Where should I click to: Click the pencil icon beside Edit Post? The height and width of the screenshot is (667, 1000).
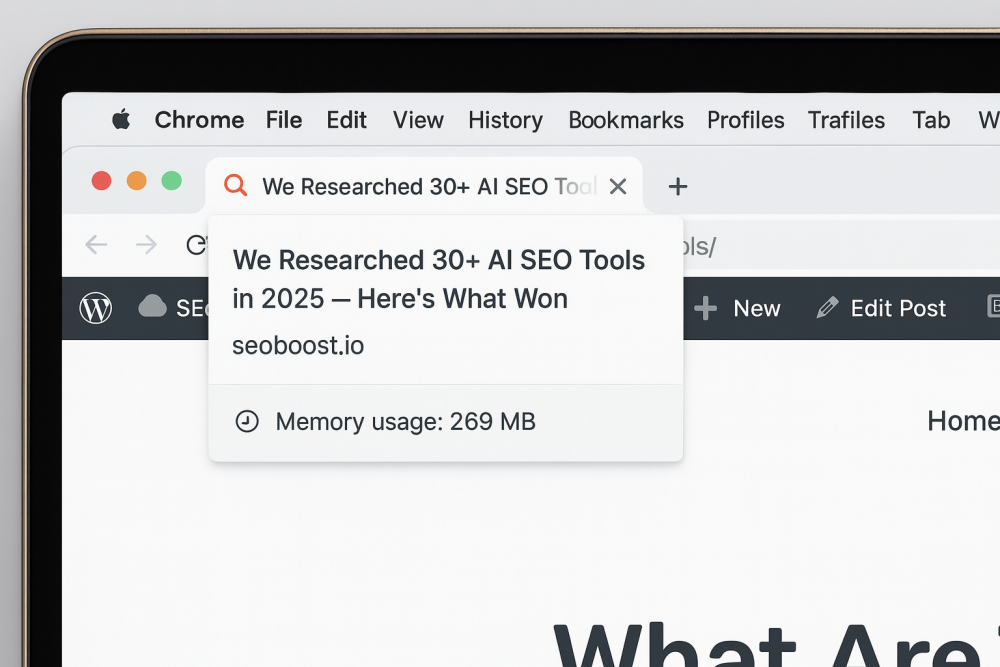click(827, 308)
